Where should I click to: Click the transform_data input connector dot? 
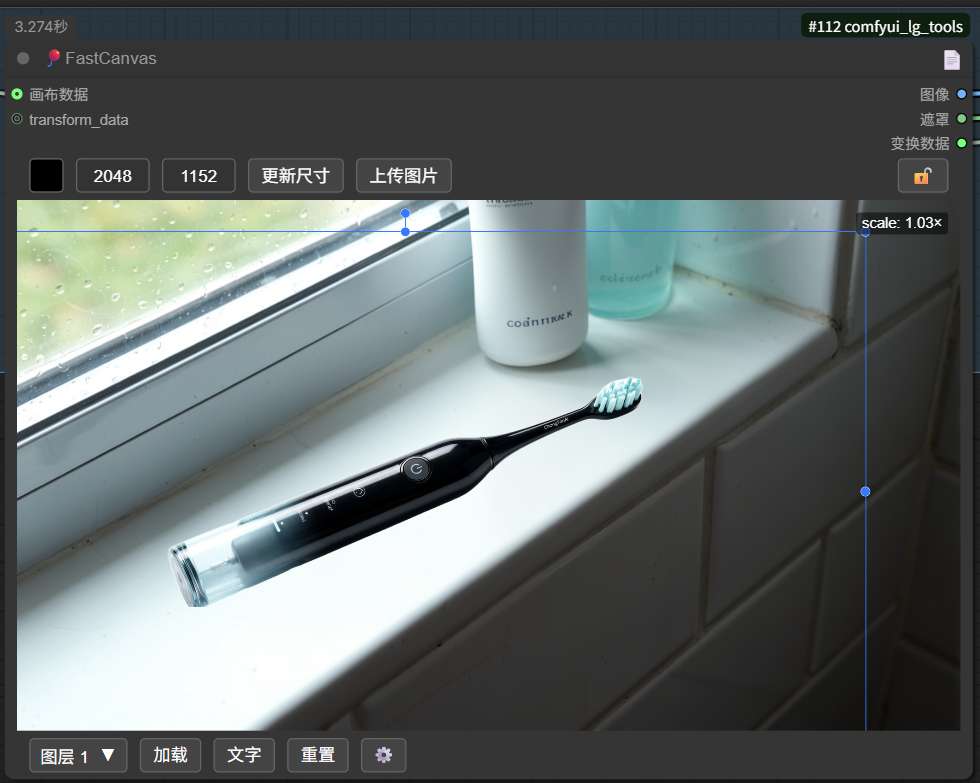[16, 119]
